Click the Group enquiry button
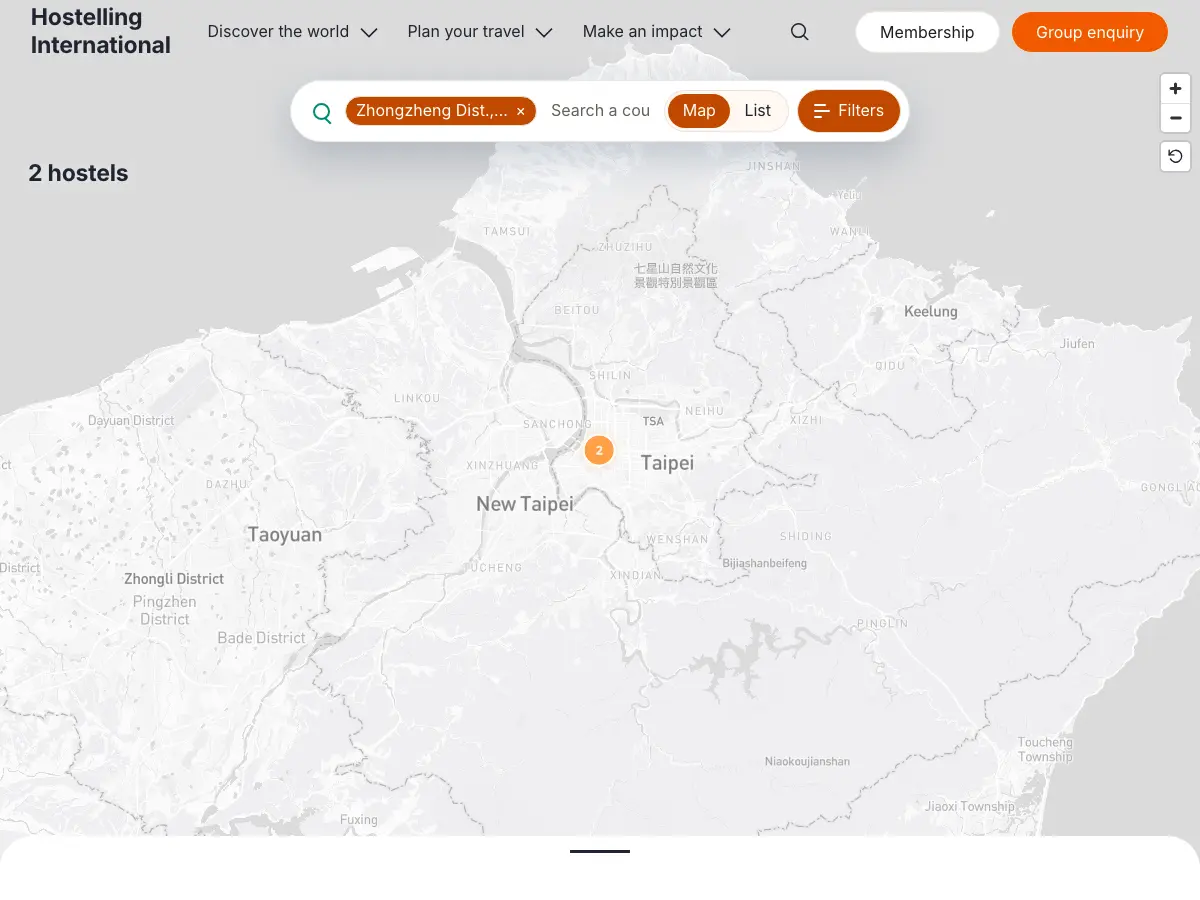Image resolution: width=1200 pixels, height=900 pixels. tap(1090, 32)
